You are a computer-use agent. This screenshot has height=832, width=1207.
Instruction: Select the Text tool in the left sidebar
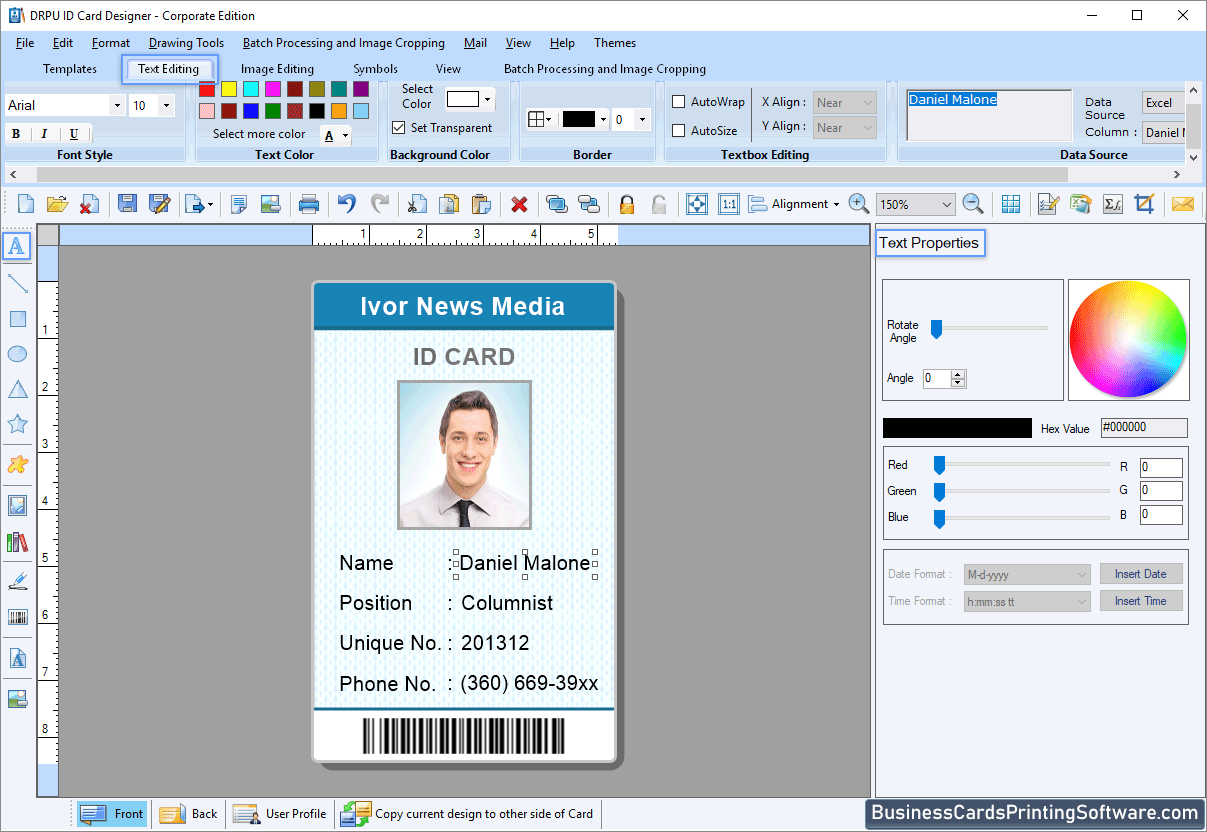point(16,245)
